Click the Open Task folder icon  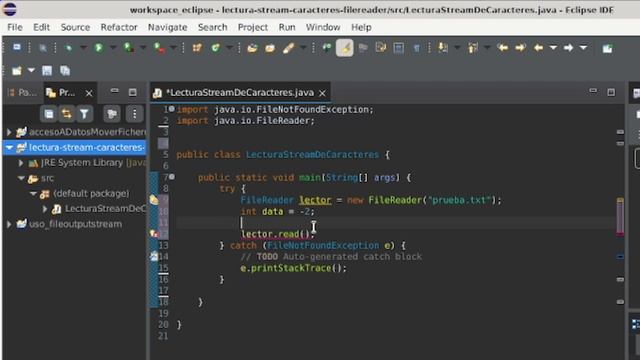coord(270,48)
